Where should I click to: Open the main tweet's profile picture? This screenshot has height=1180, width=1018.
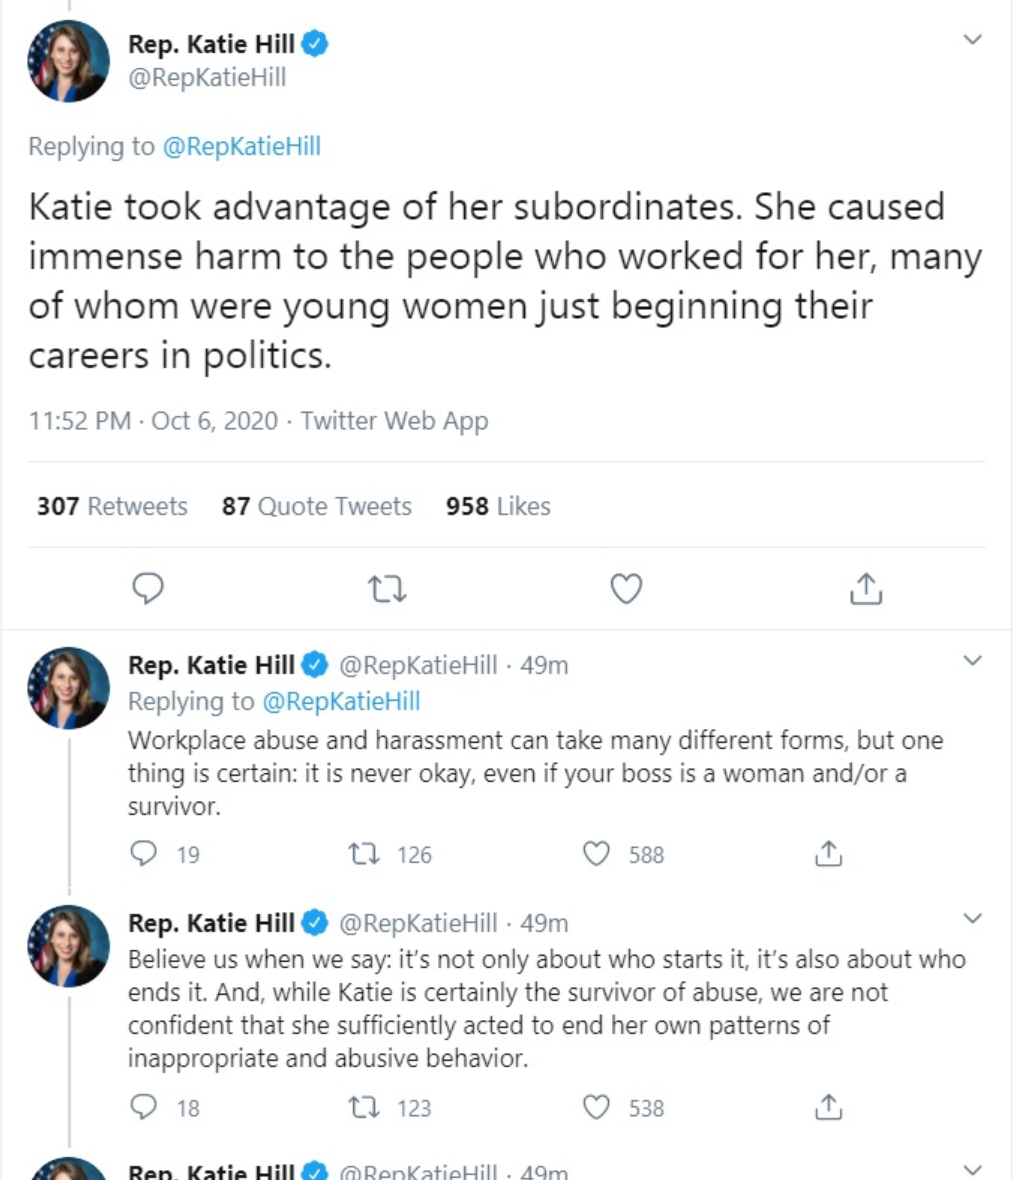(68, 61)
